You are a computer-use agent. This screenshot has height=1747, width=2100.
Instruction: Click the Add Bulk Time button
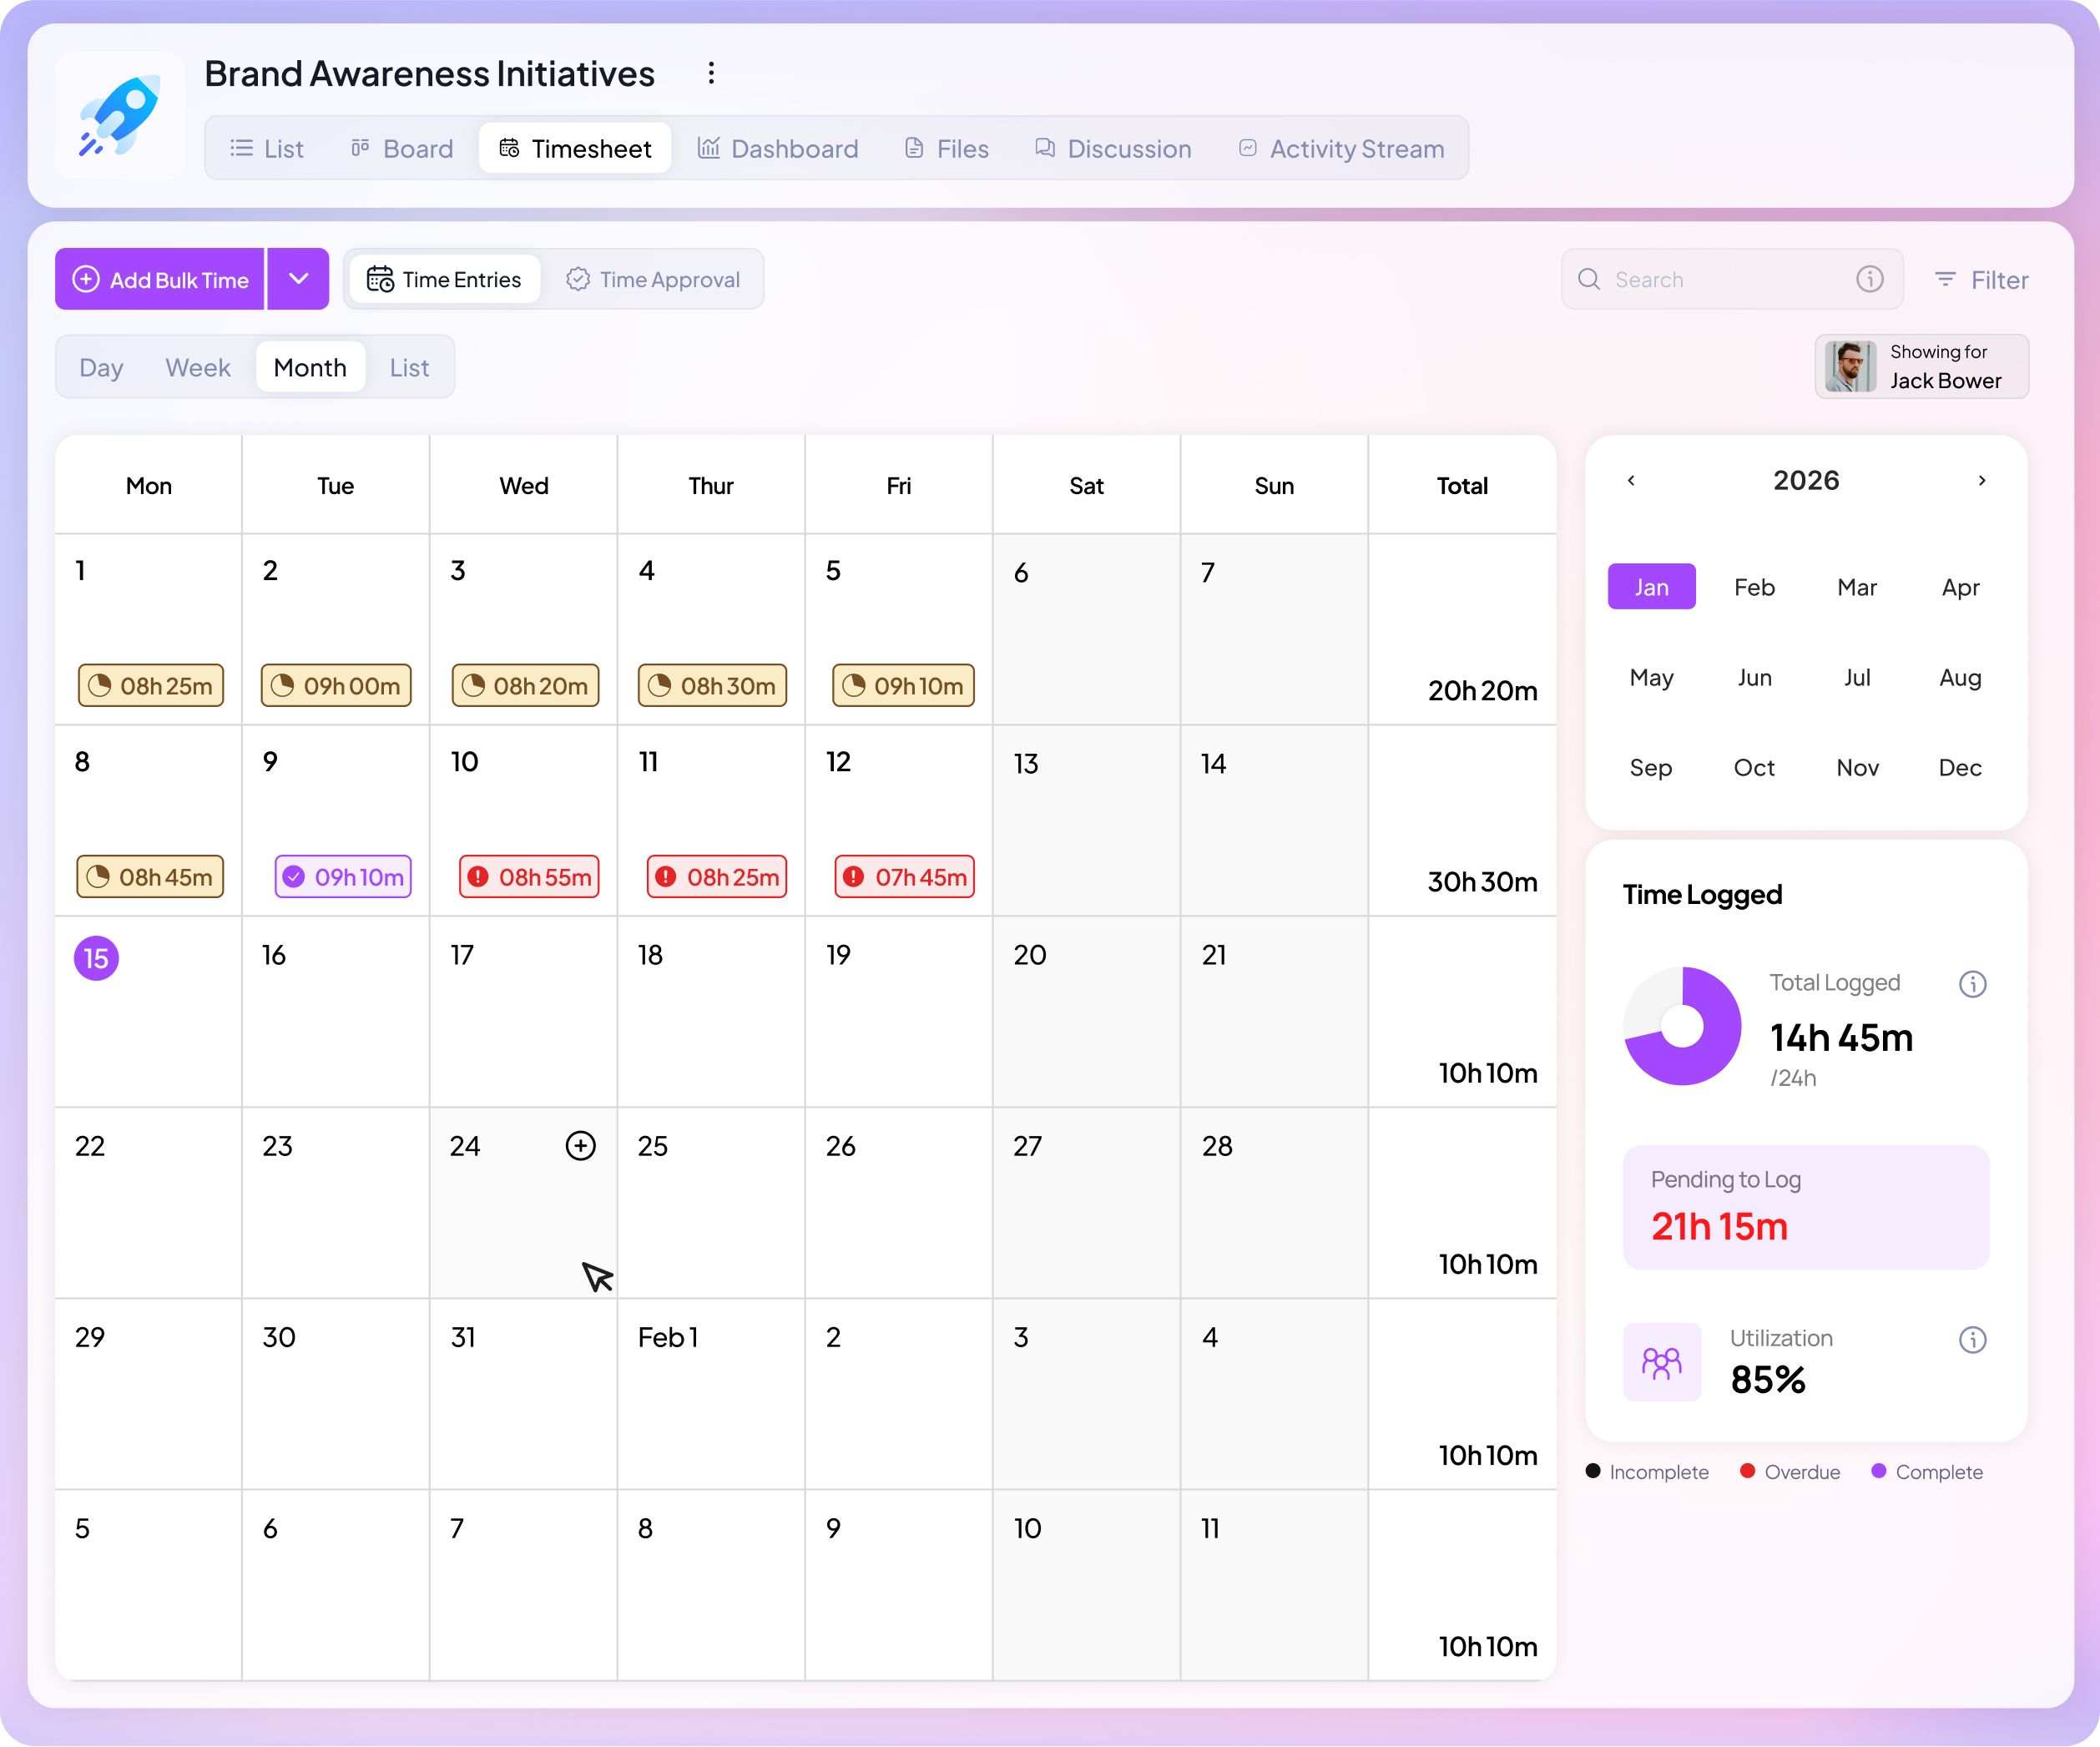(160, 280)
